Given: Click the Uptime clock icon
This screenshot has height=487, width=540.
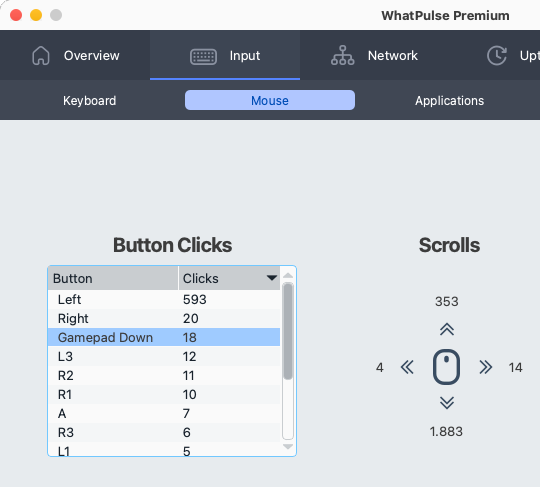Looking at the screenshot, I should pyautogui.click(x=497, y=55).
